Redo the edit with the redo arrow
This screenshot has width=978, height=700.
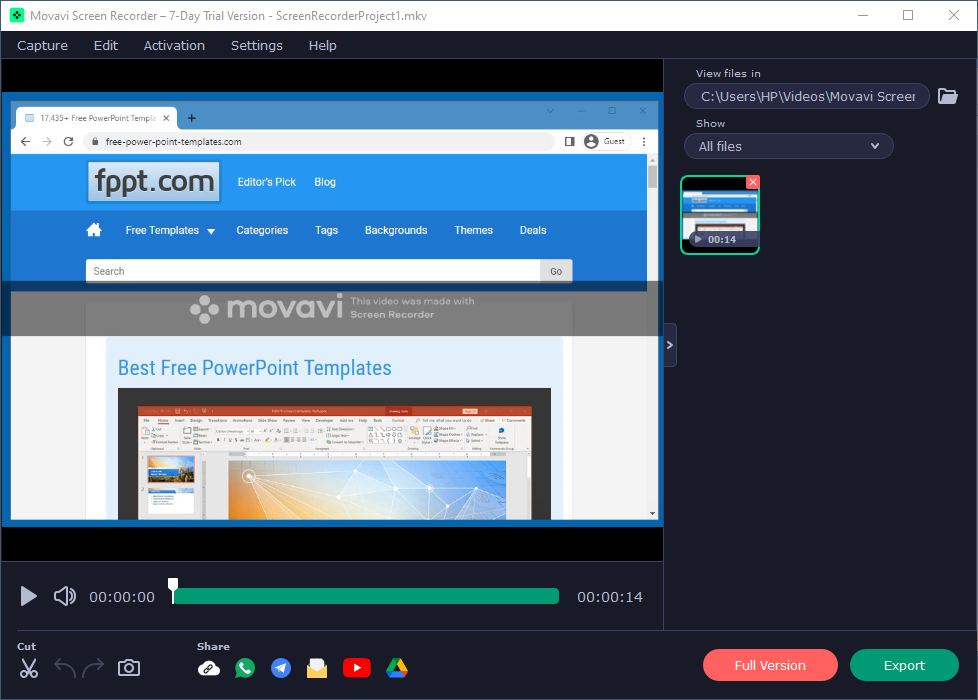coord(93,668)
